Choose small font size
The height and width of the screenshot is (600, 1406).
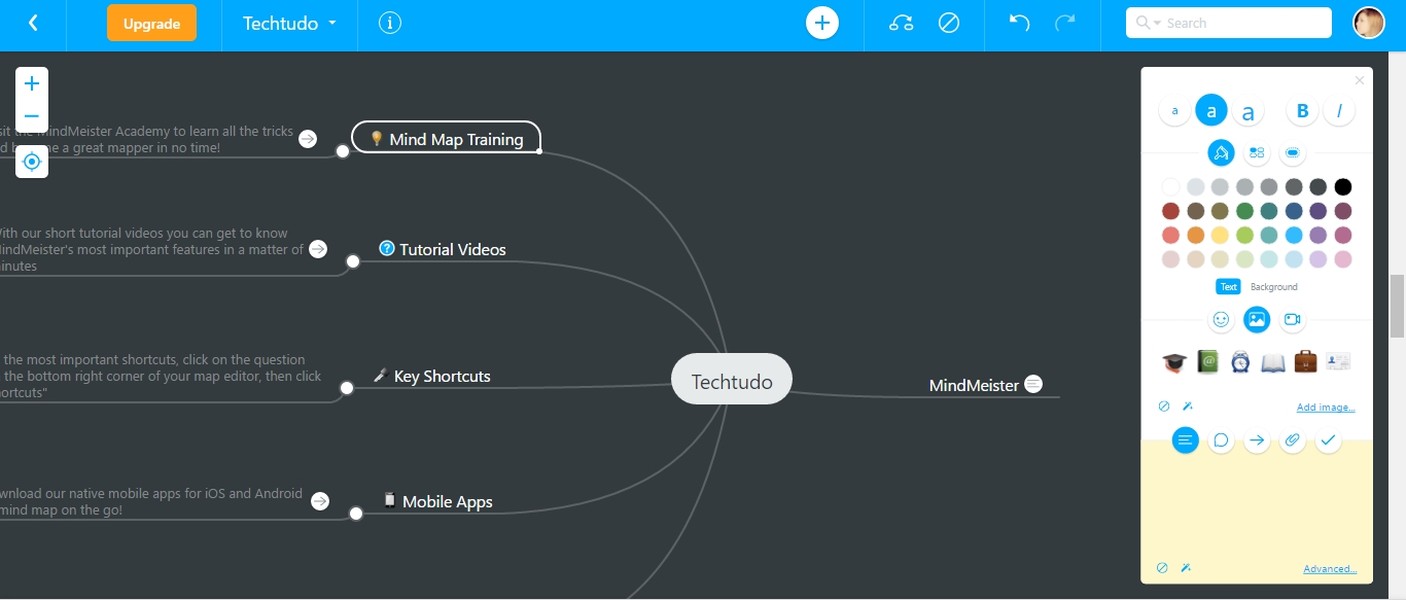coord(1175,111)
